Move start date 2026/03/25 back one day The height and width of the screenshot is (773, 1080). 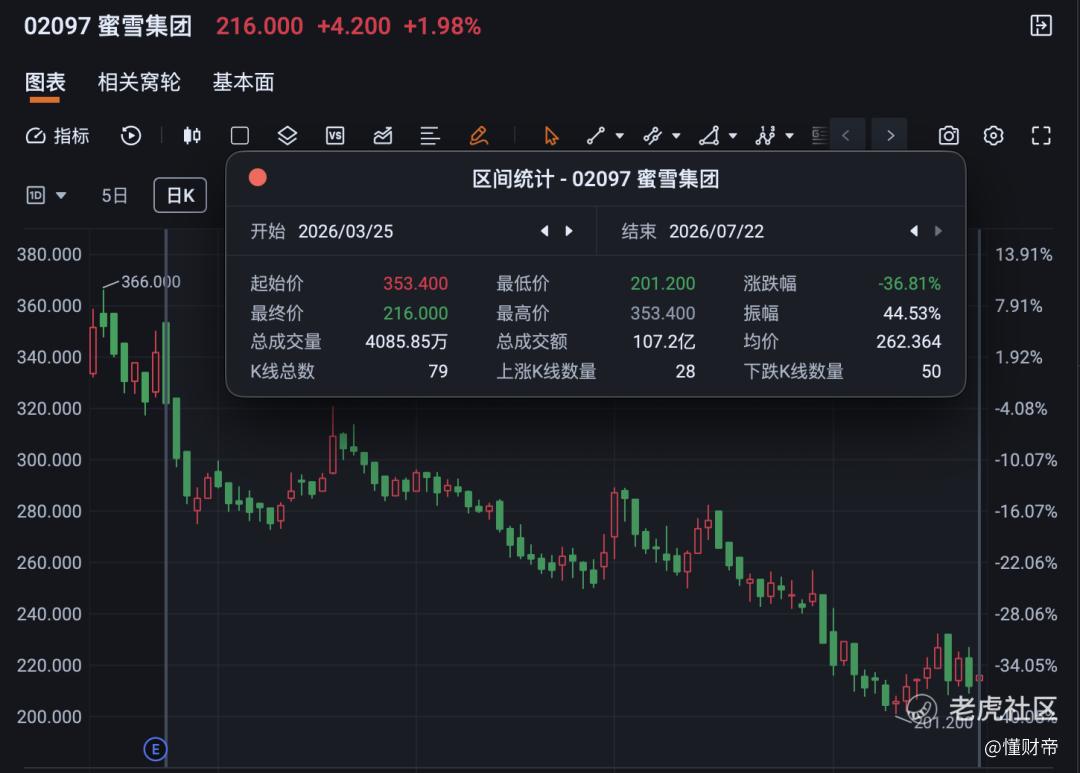point(545,231)
